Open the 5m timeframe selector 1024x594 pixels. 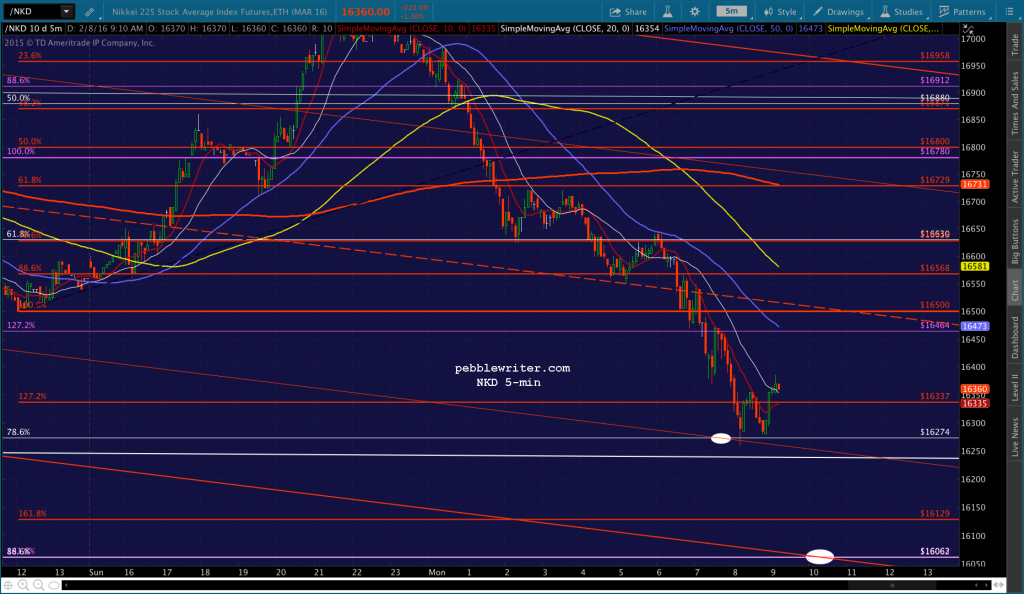coord(731,11)
